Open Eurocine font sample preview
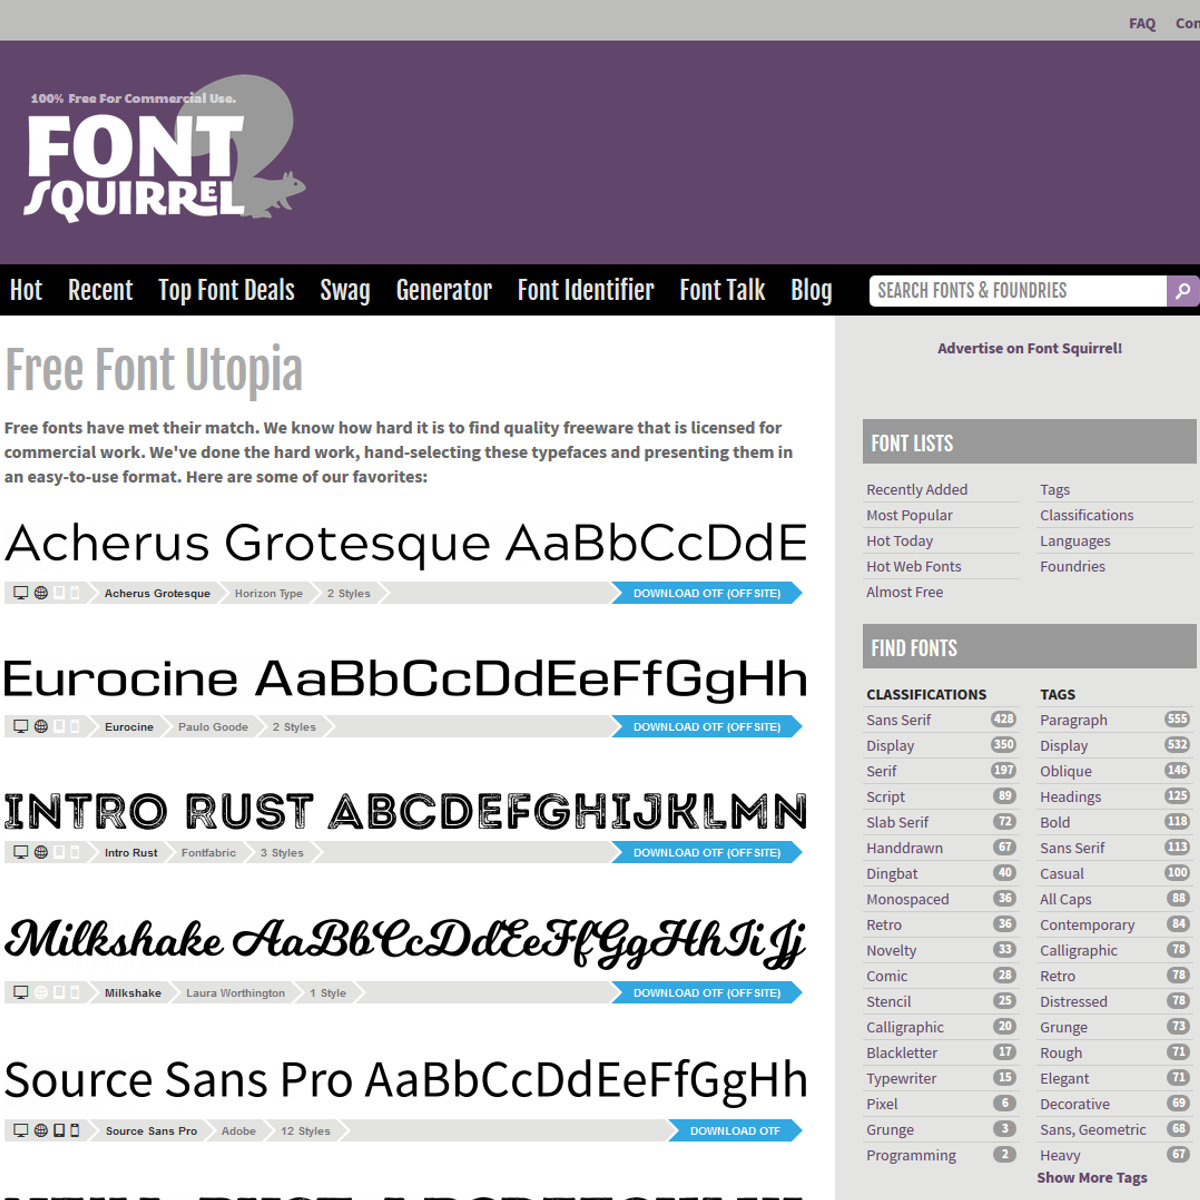Viewport: 1200px width, 1200px height. (406, 678)
